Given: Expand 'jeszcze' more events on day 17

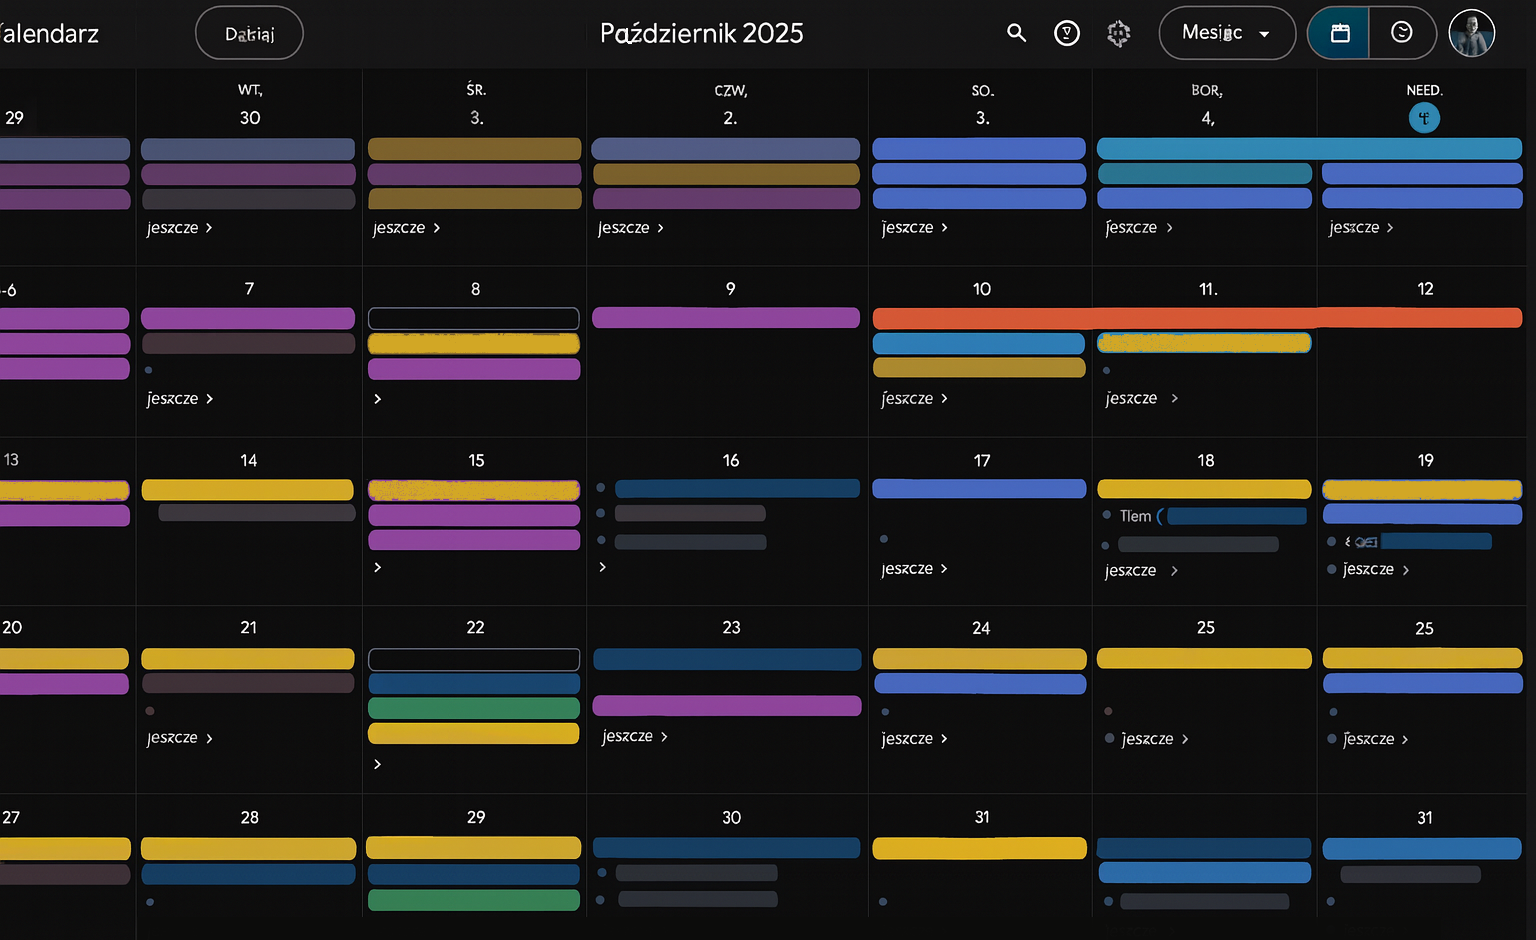Looking at the screenshot, I should (x=914, y=568).
